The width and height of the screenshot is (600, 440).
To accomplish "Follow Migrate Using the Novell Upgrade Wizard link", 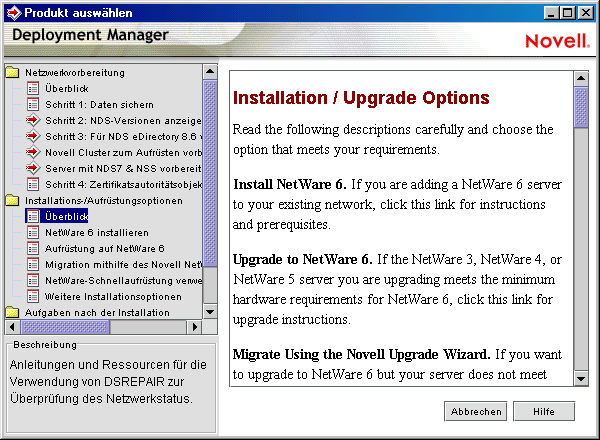I will (x=361, y=354).
